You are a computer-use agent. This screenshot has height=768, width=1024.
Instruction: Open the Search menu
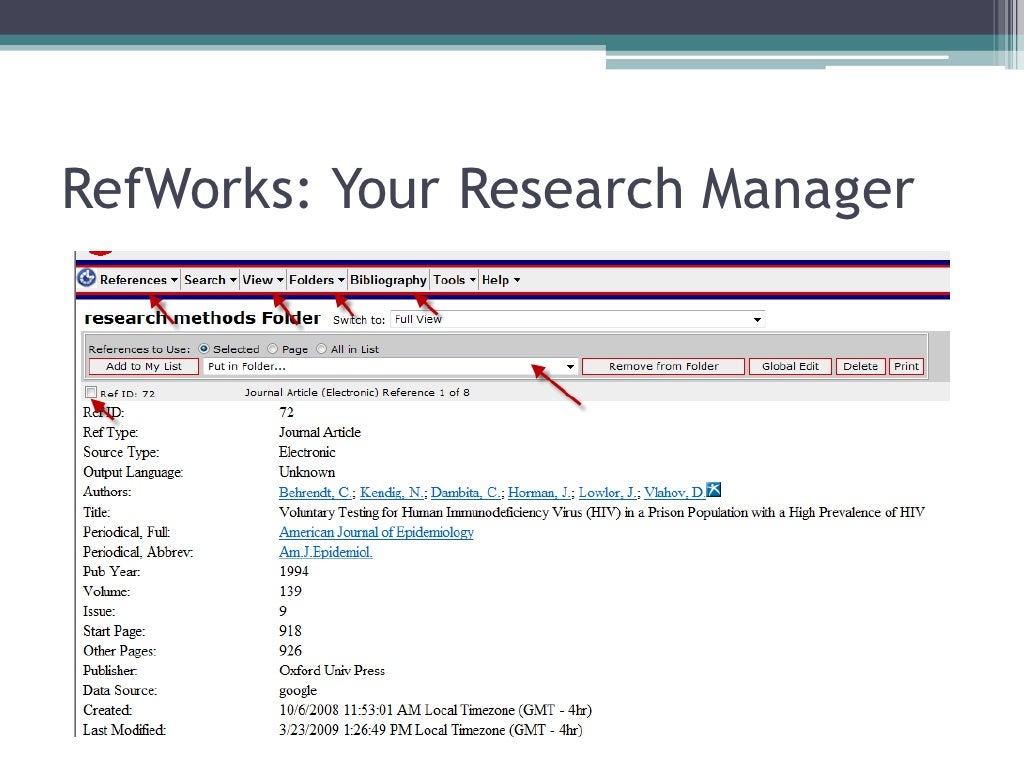210,280
